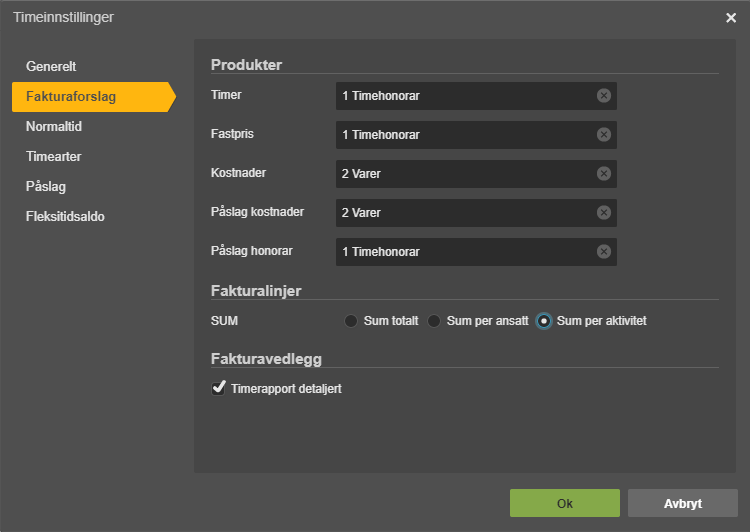The image size is (750, 532).
Task: Click the Timerapport detaljert label
Action: [286, 389]
